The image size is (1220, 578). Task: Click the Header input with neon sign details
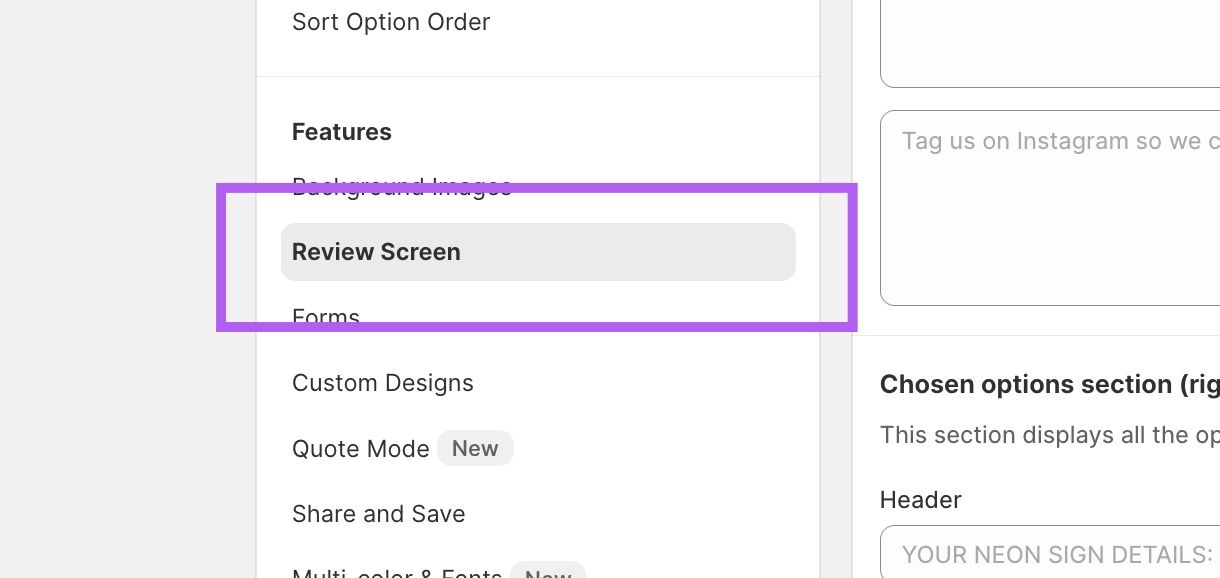click(x=1050, y=554)
